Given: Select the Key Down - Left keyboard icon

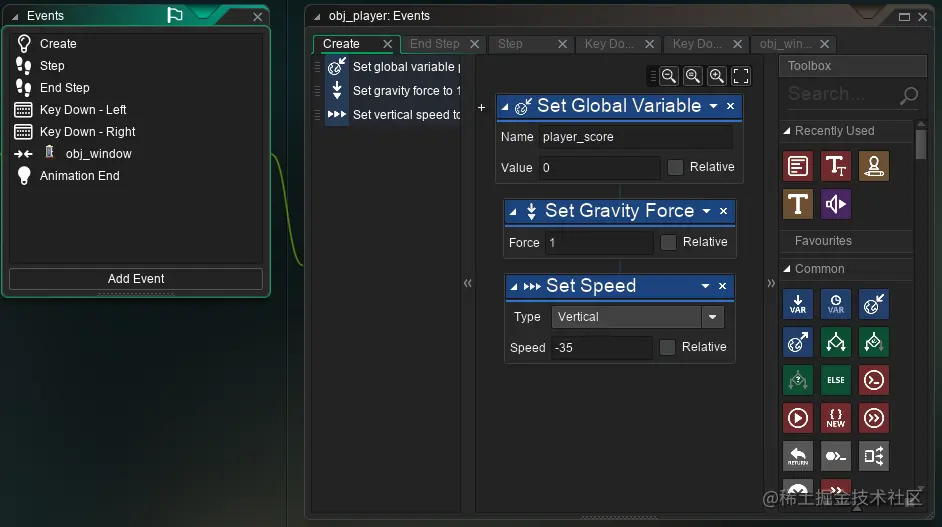Looking at the screenshot, I should [23, 110].
